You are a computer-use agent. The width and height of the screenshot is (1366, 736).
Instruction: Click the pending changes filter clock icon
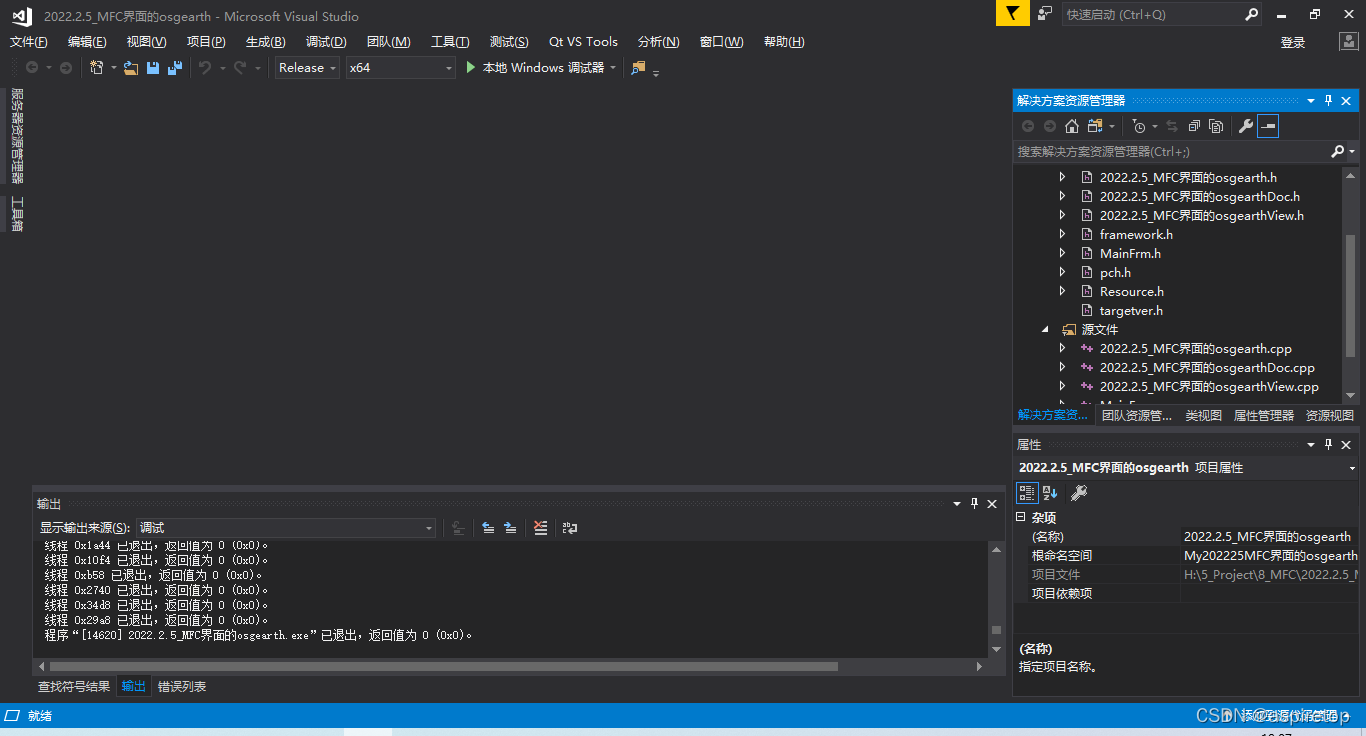click(1138, 126)
